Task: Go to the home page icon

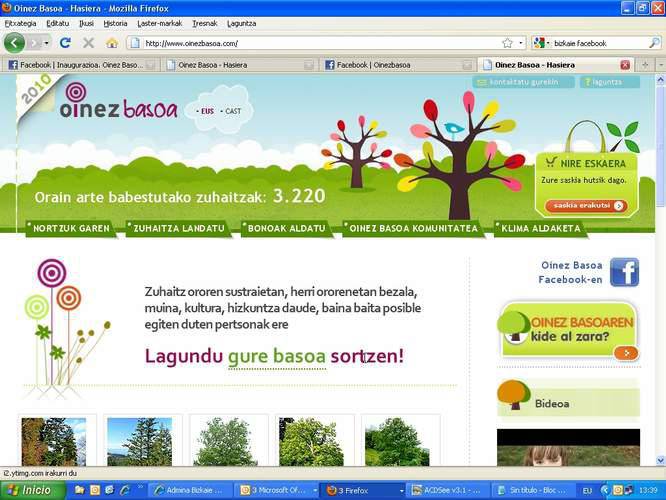Action: point(112,42)
